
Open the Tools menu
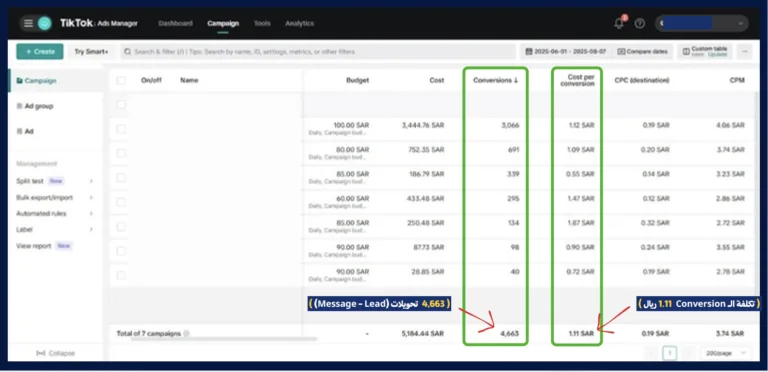point(262,23)
